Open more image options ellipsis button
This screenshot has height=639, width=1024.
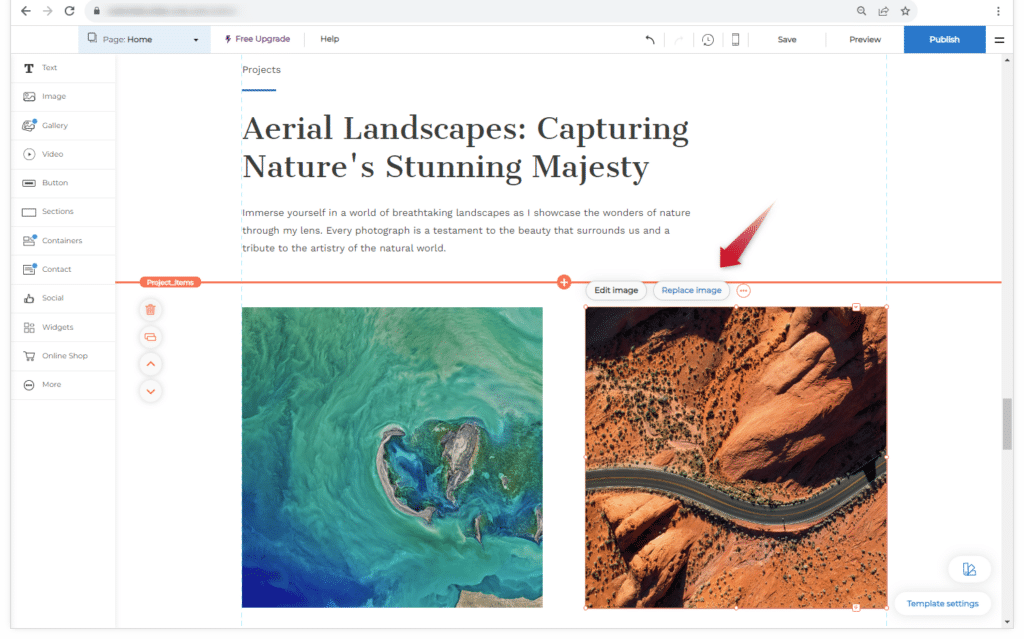tap(744, 291)
